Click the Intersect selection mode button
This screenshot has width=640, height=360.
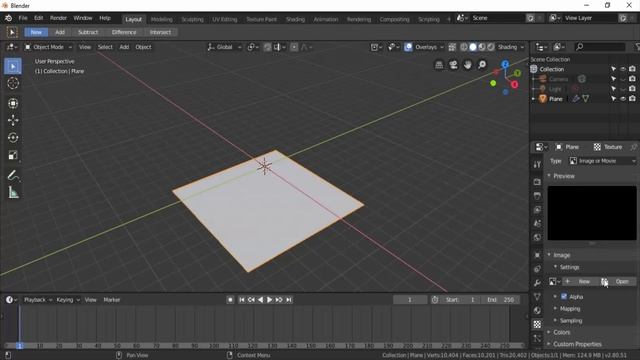click(160, 32)
